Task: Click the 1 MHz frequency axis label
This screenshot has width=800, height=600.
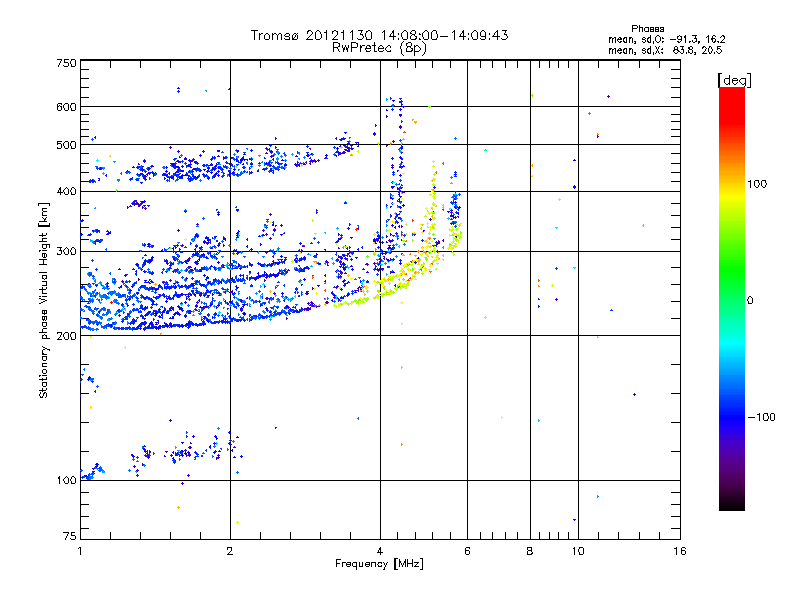Action: click(81, 551)
